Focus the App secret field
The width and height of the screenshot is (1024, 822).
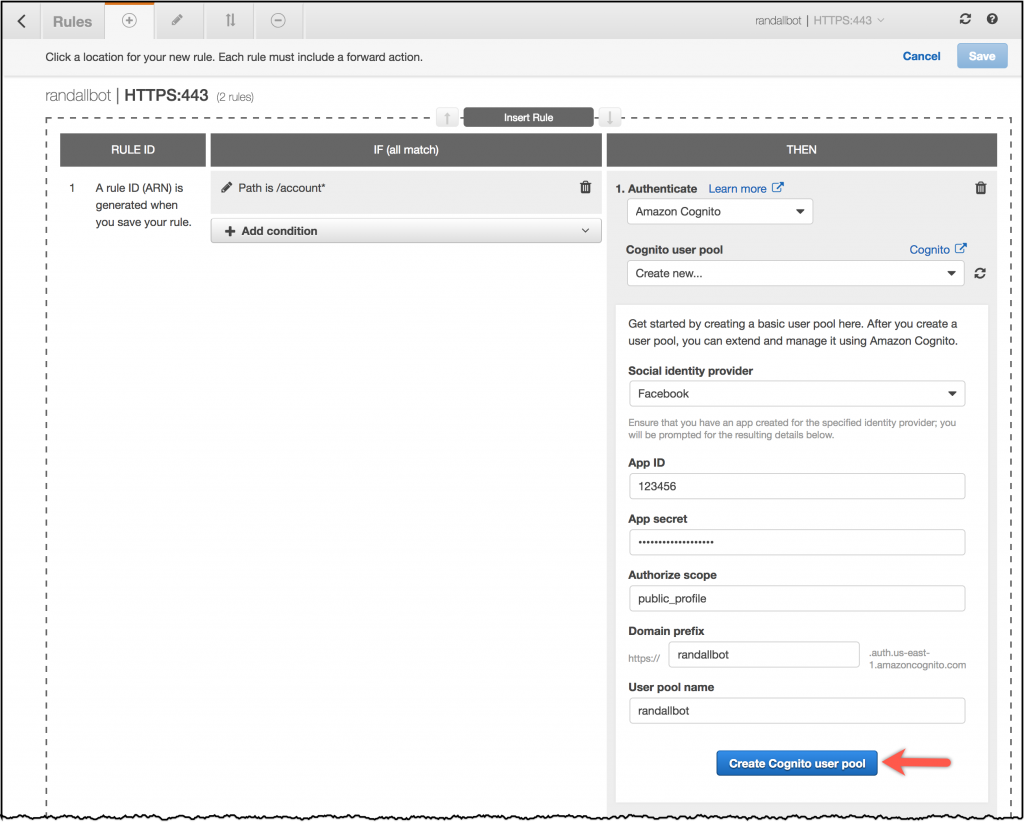pos(797,543)
